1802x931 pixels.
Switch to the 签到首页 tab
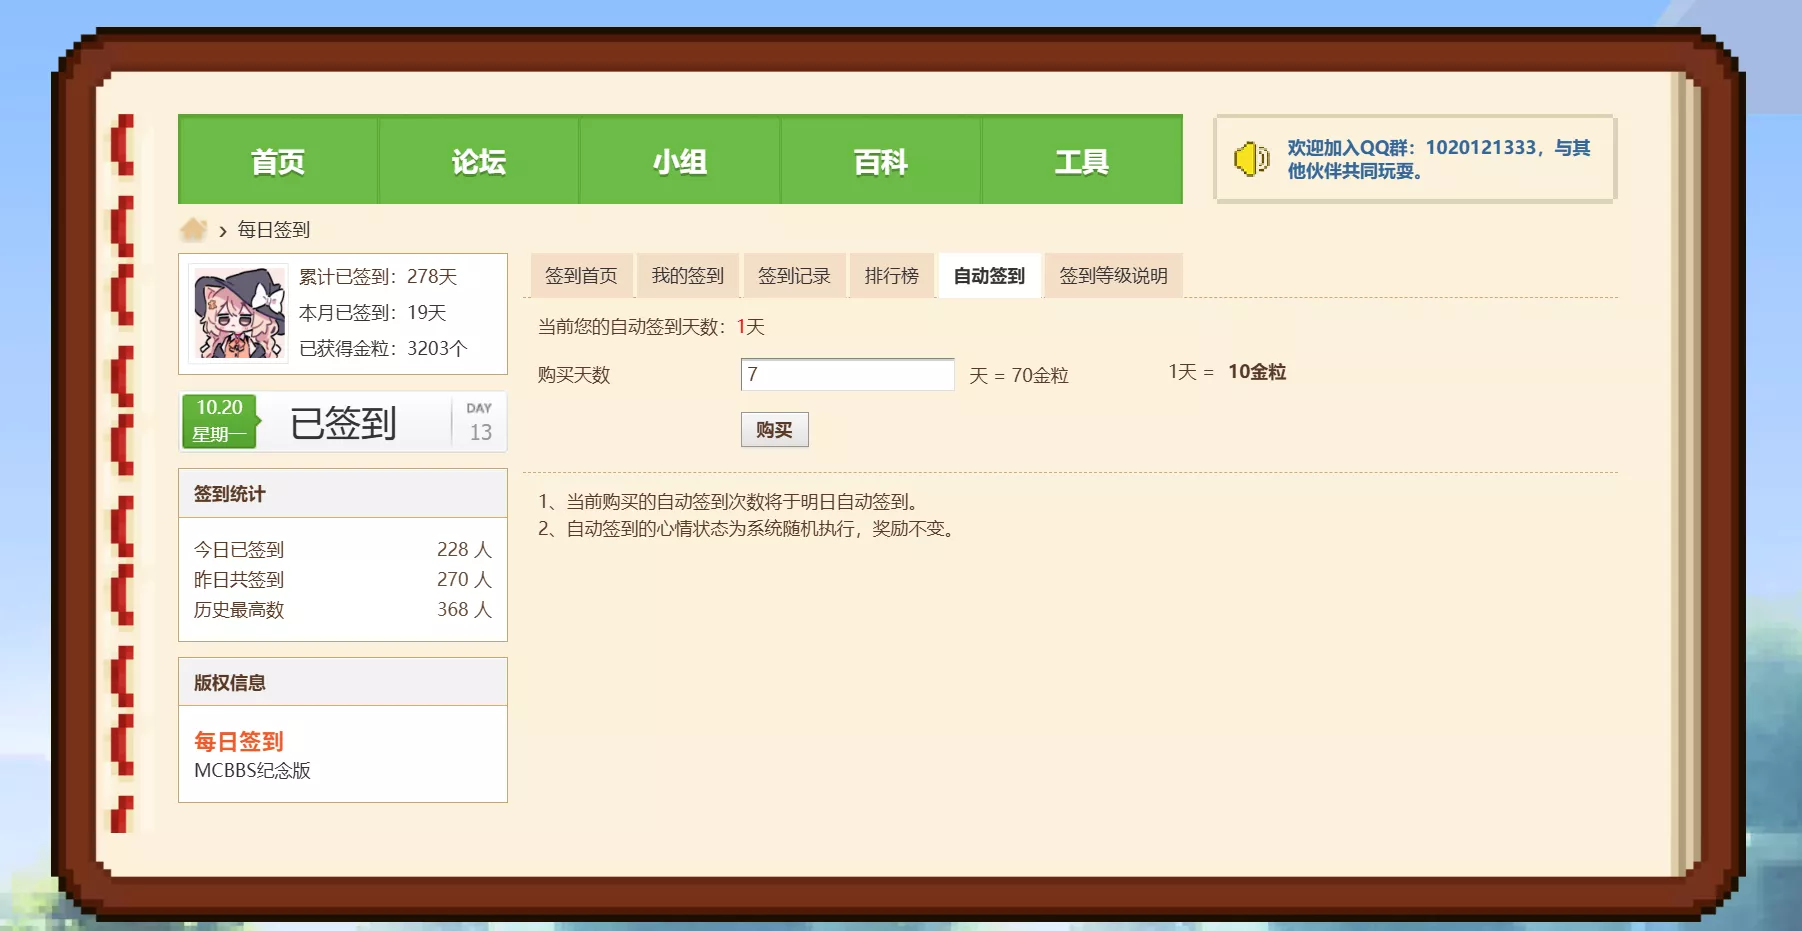(x=581, y=276)
